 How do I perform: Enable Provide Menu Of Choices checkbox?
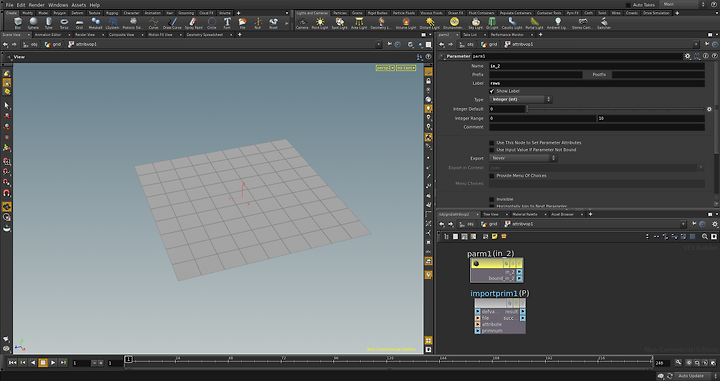[492, 176]
